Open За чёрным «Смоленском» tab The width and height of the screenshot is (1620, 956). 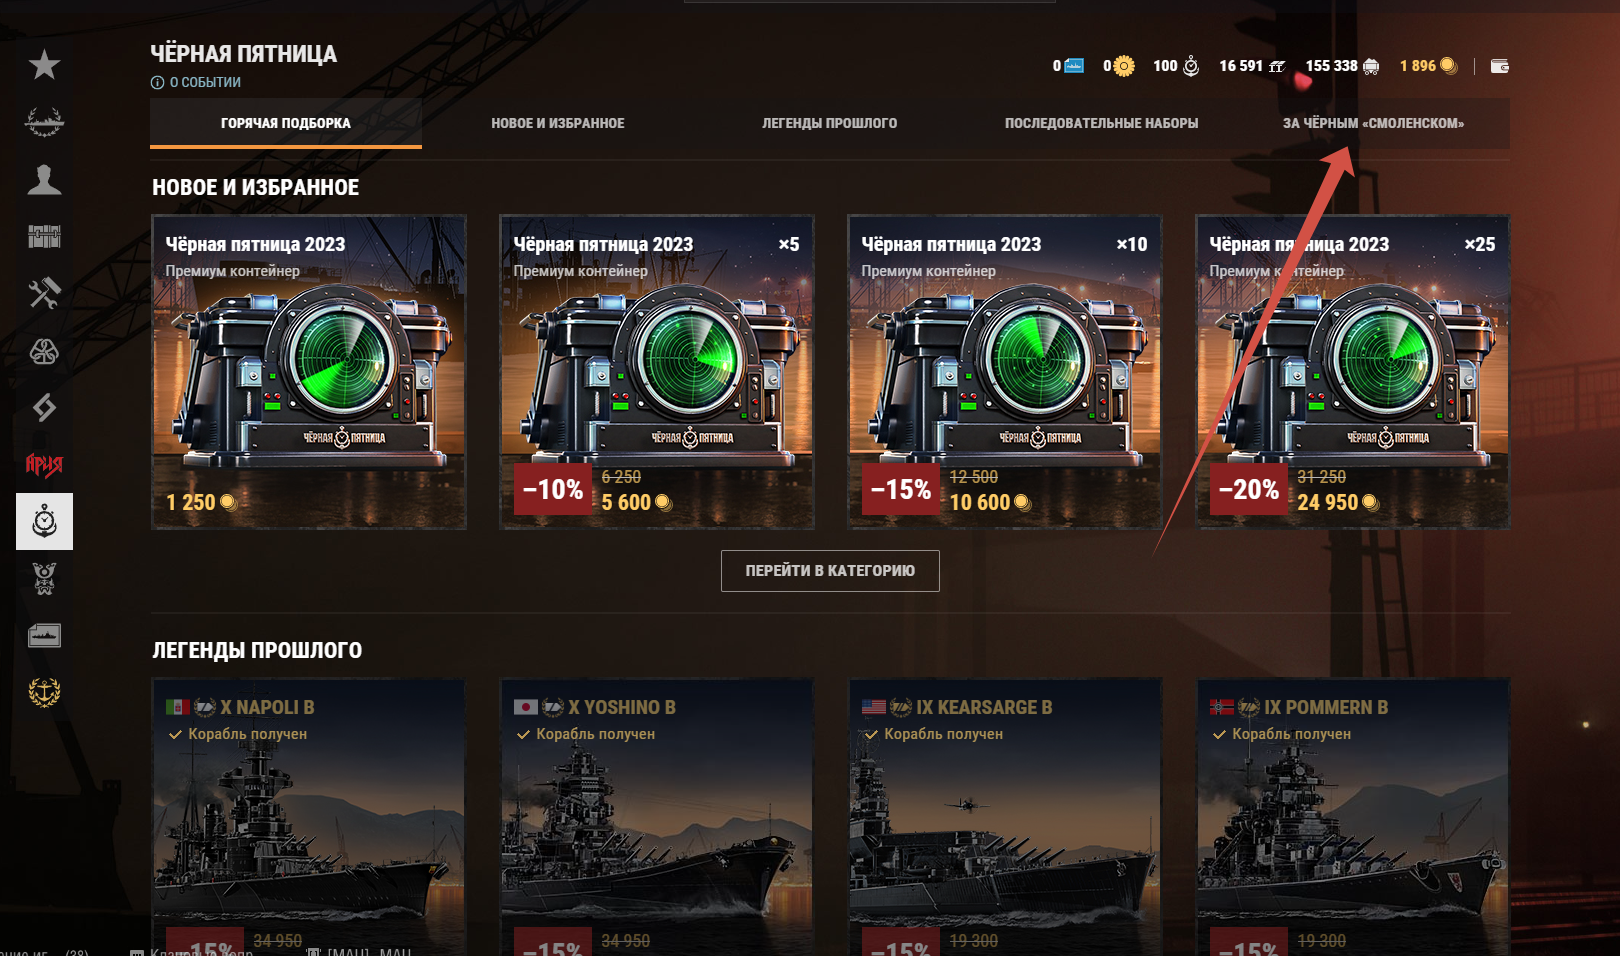pyautogui.click(x=1373, y=123)
